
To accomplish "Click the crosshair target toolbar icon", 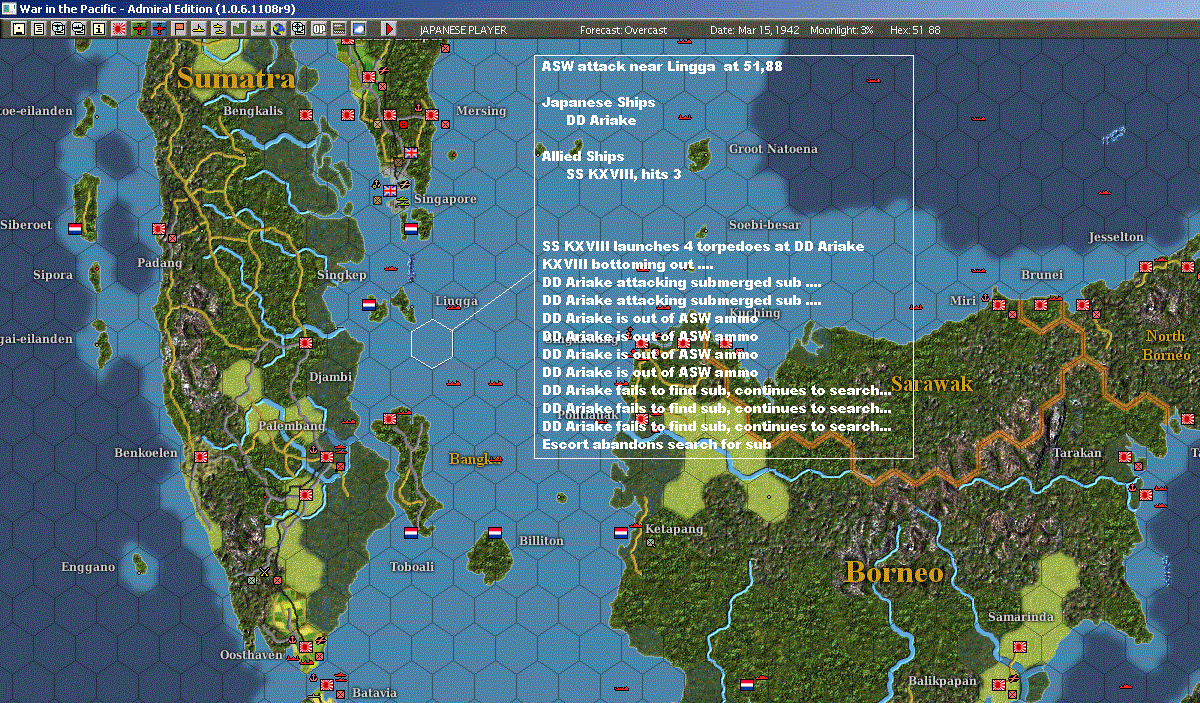I will click(x=298, y=29).
